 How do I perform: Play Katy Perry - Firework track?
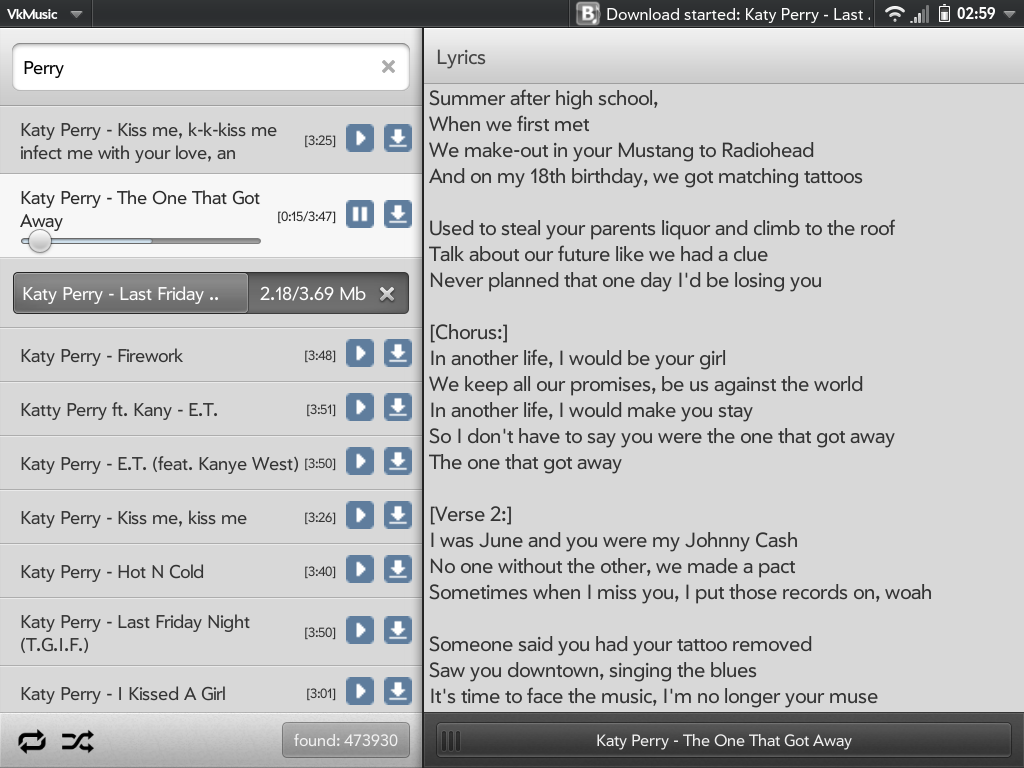click(360, 353)
